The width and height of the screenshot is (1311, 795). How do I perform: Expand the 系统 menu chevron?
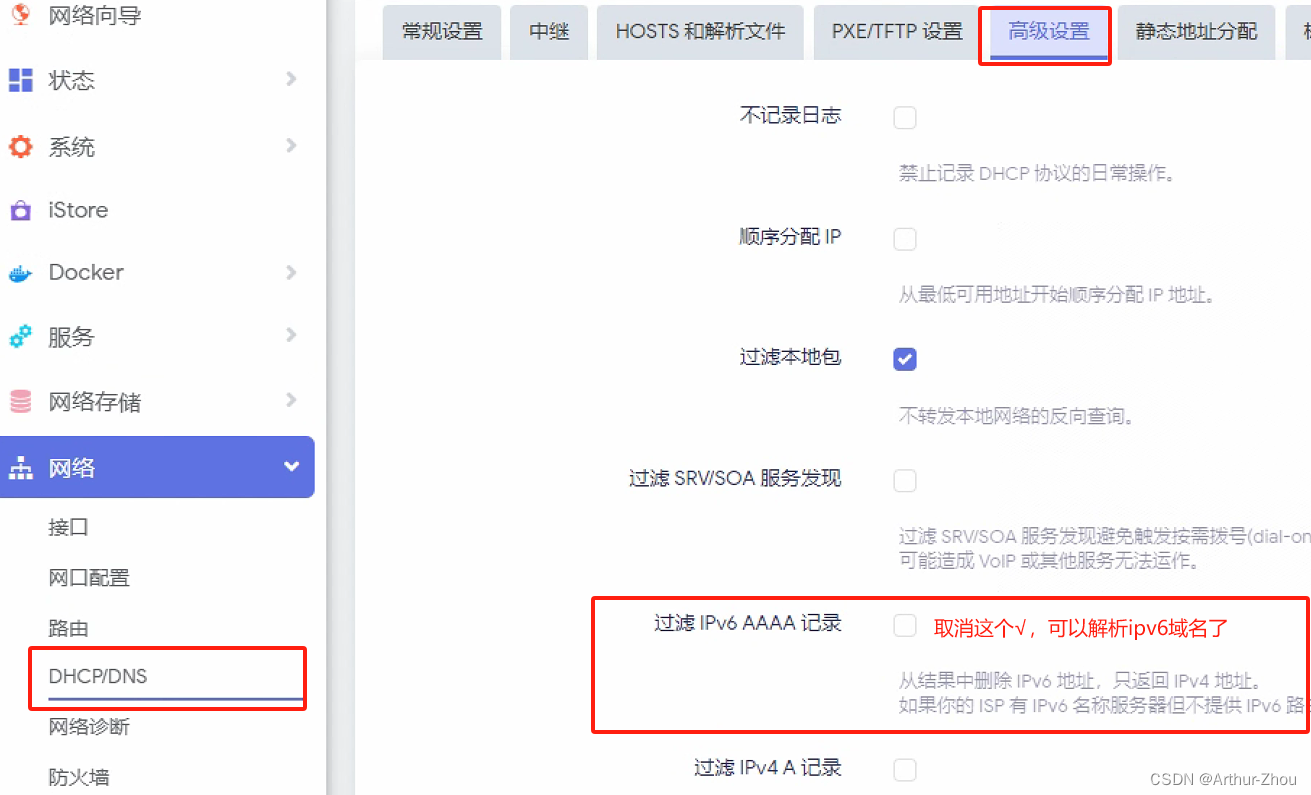point(291,145)
